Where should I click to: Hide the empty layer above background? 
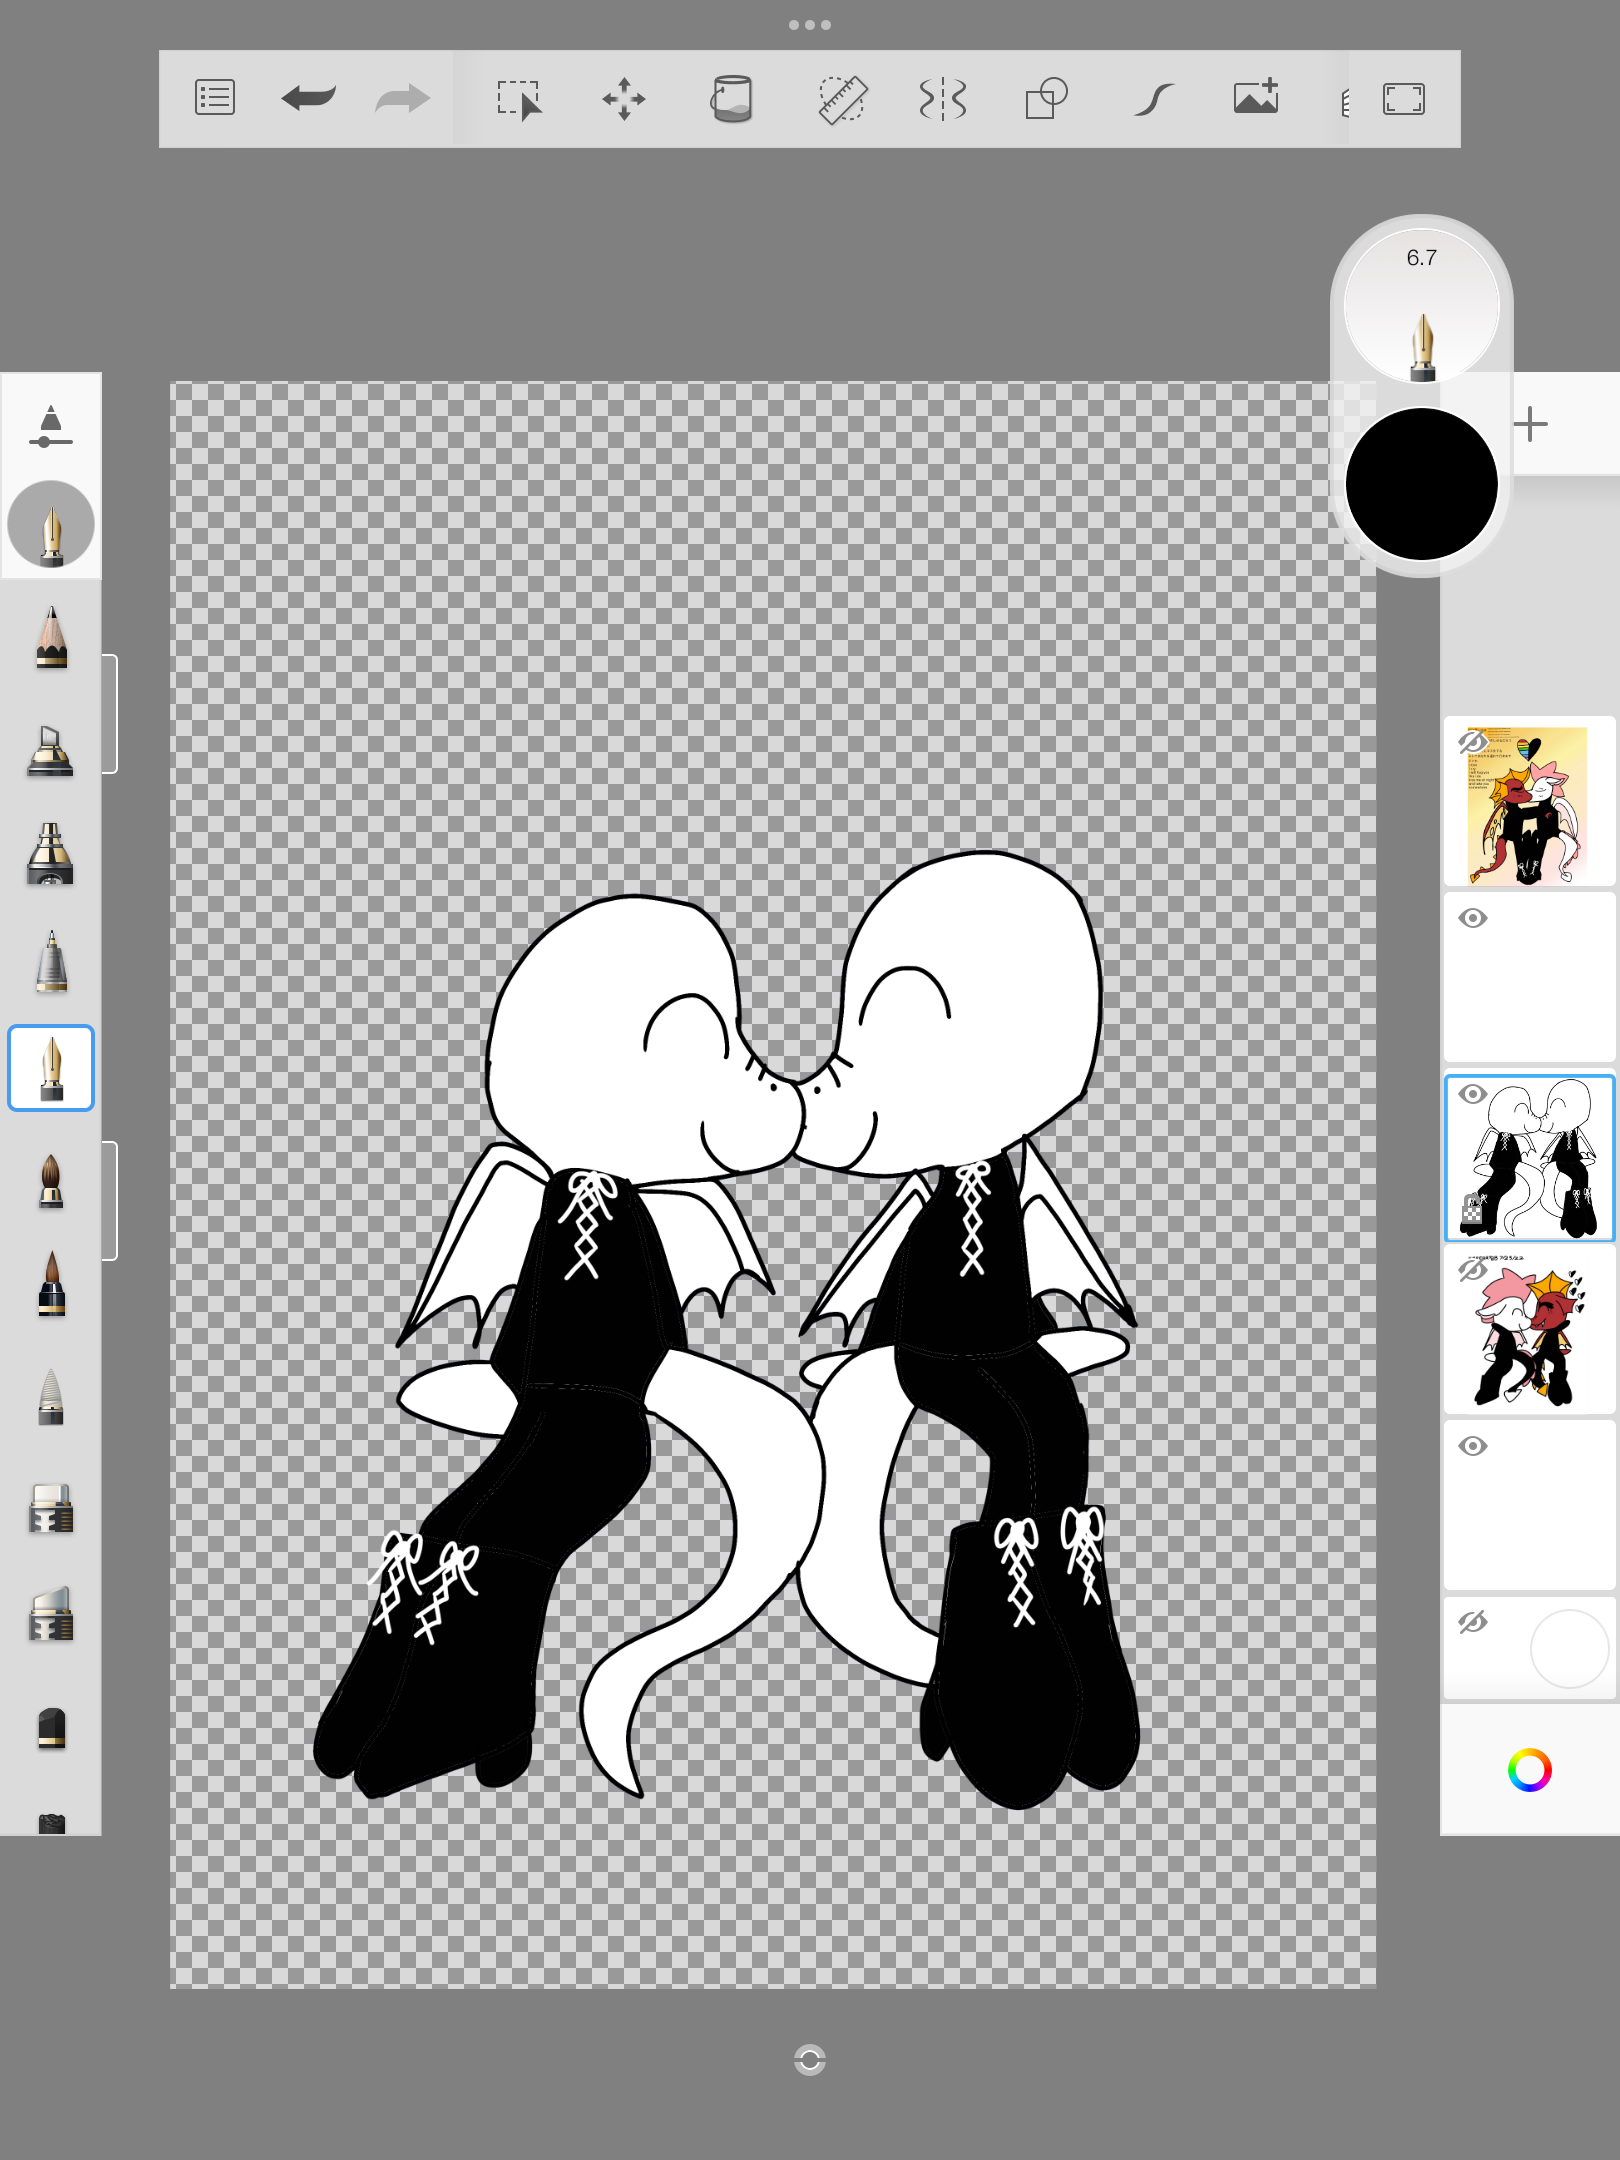click(x=1473, y=1446)
